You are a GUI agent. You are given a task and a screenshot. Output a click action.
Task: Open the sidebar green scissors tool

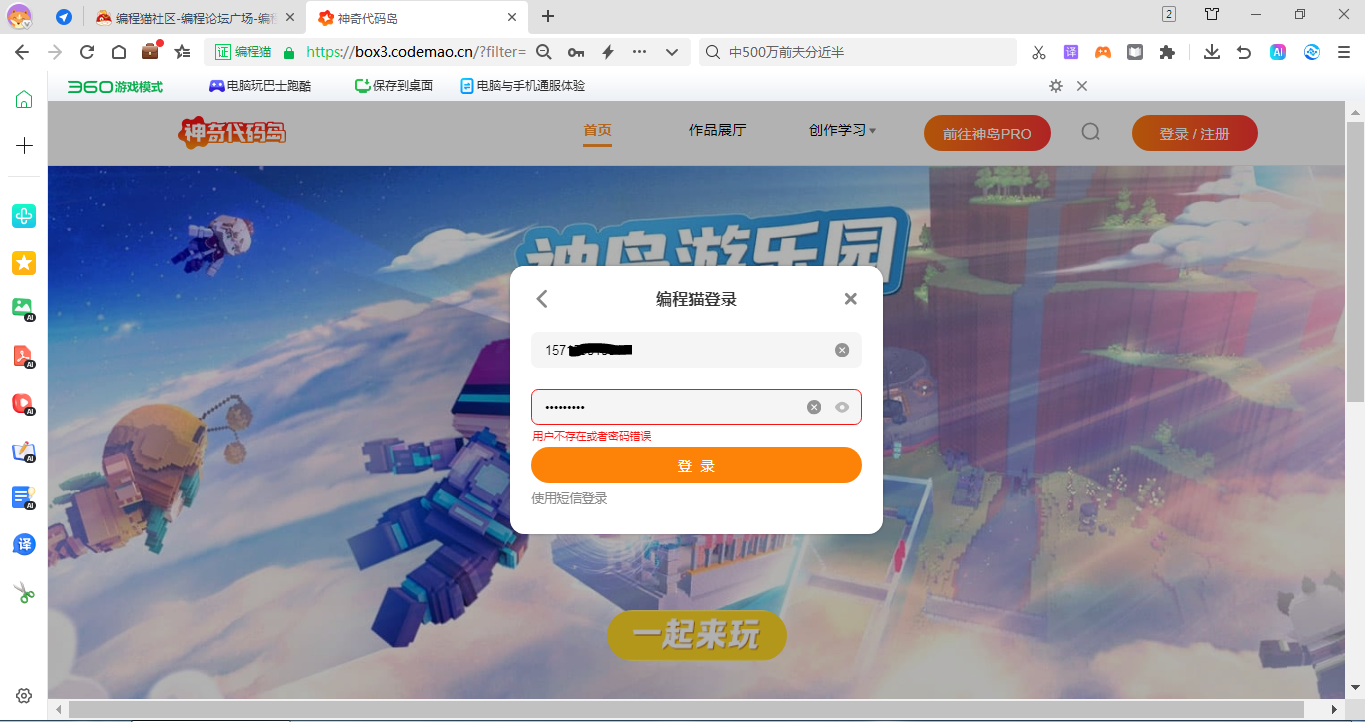pos(24,592)
